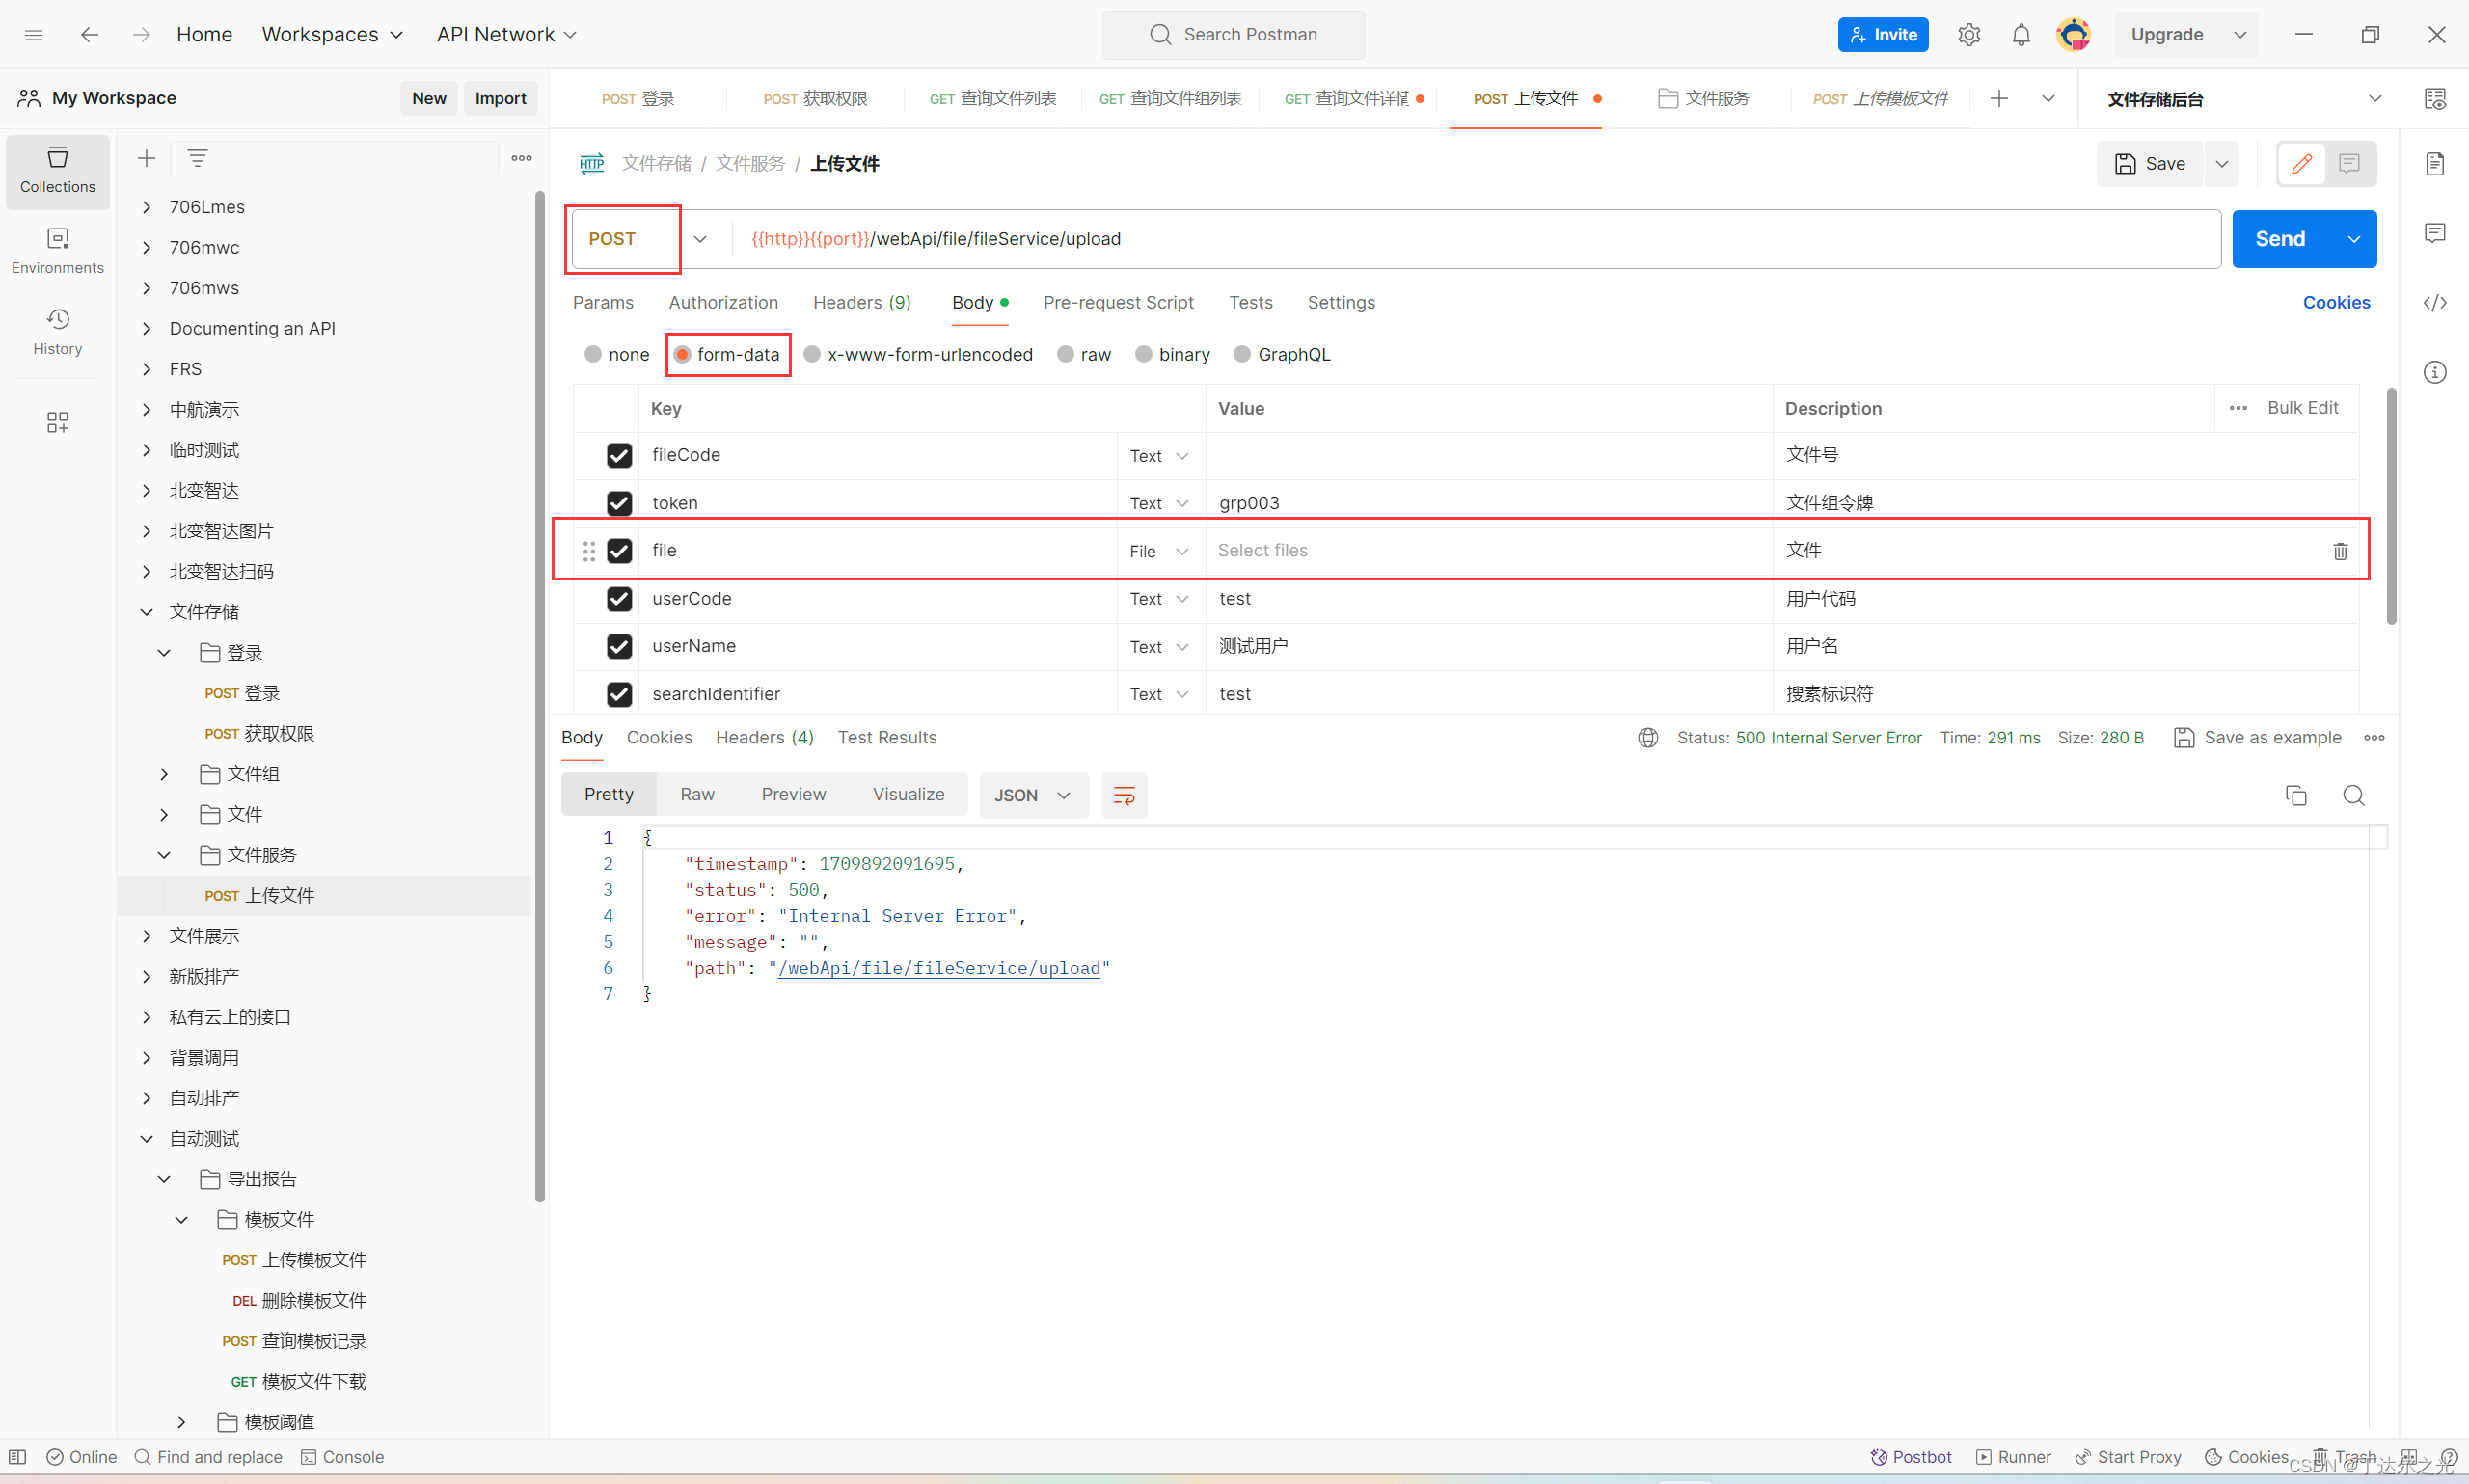Screen dimensions: 2469x1484
Task: Toggle the searchIdentifier parameter checkbox
Action: click(x=619, y=692)
